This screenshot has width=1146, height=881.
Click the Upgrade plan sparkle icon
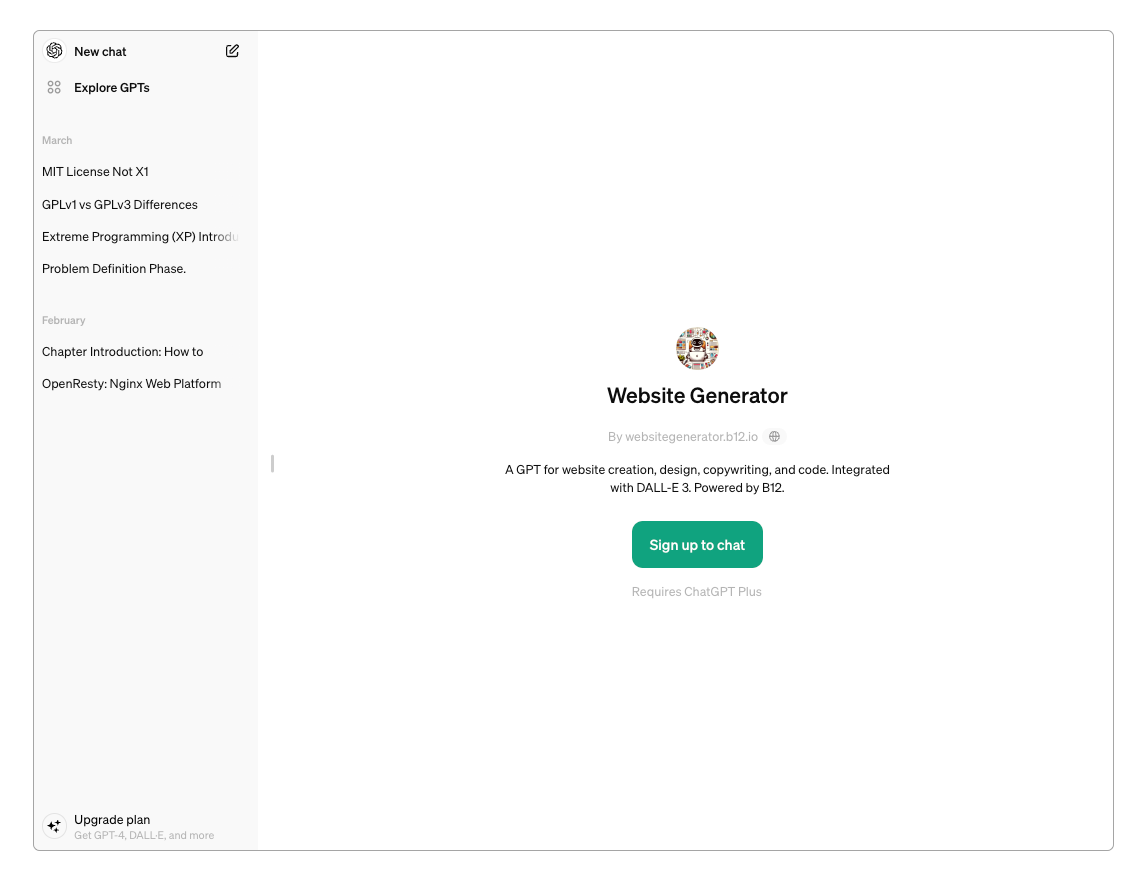point(54,826)
